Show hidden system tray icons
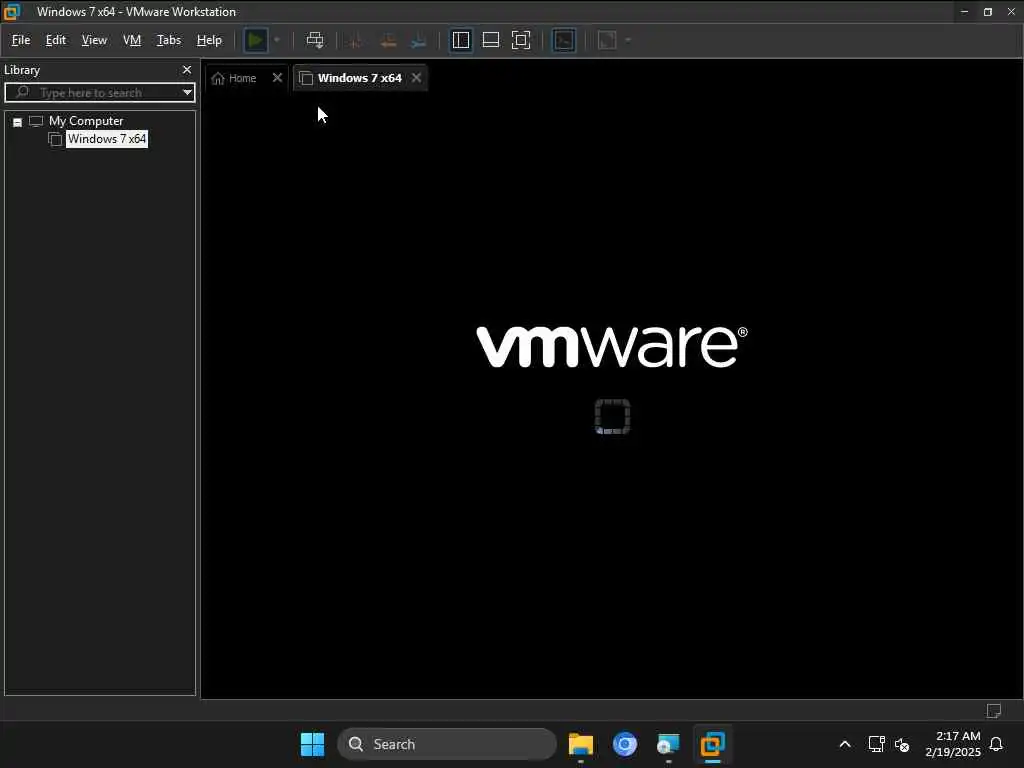Screen dimensions: 1024x768 click(844, 744)
